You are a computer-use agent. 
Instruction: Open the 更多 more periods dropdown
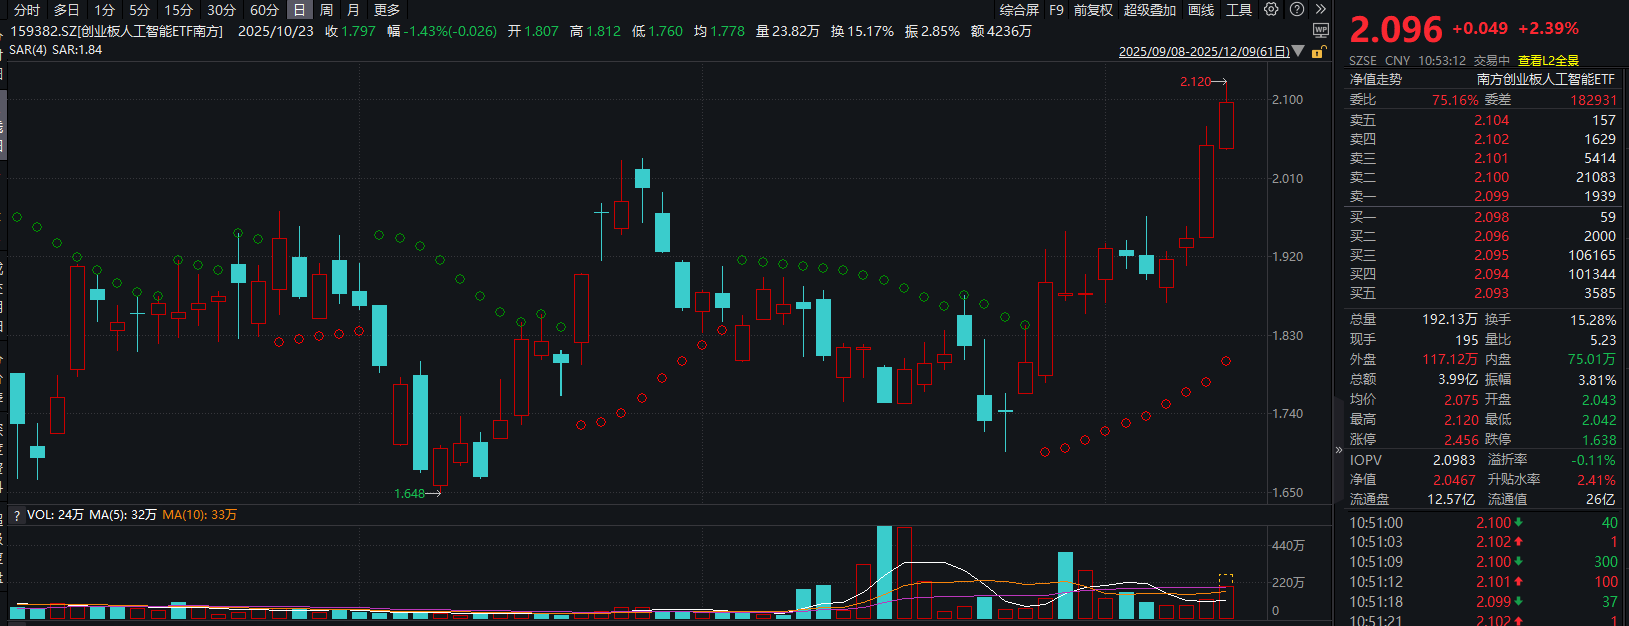387,10
